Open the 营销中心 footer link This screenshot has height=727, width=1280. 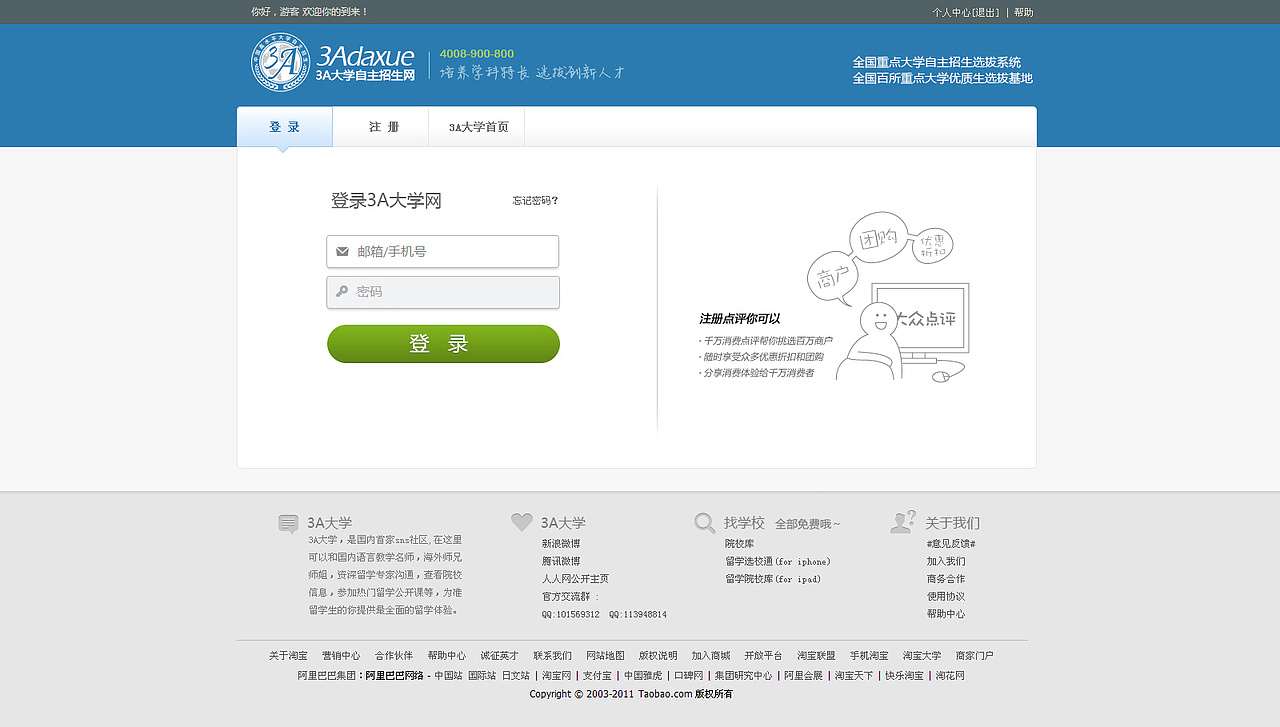pyautogui.click(x=341, y=656)
